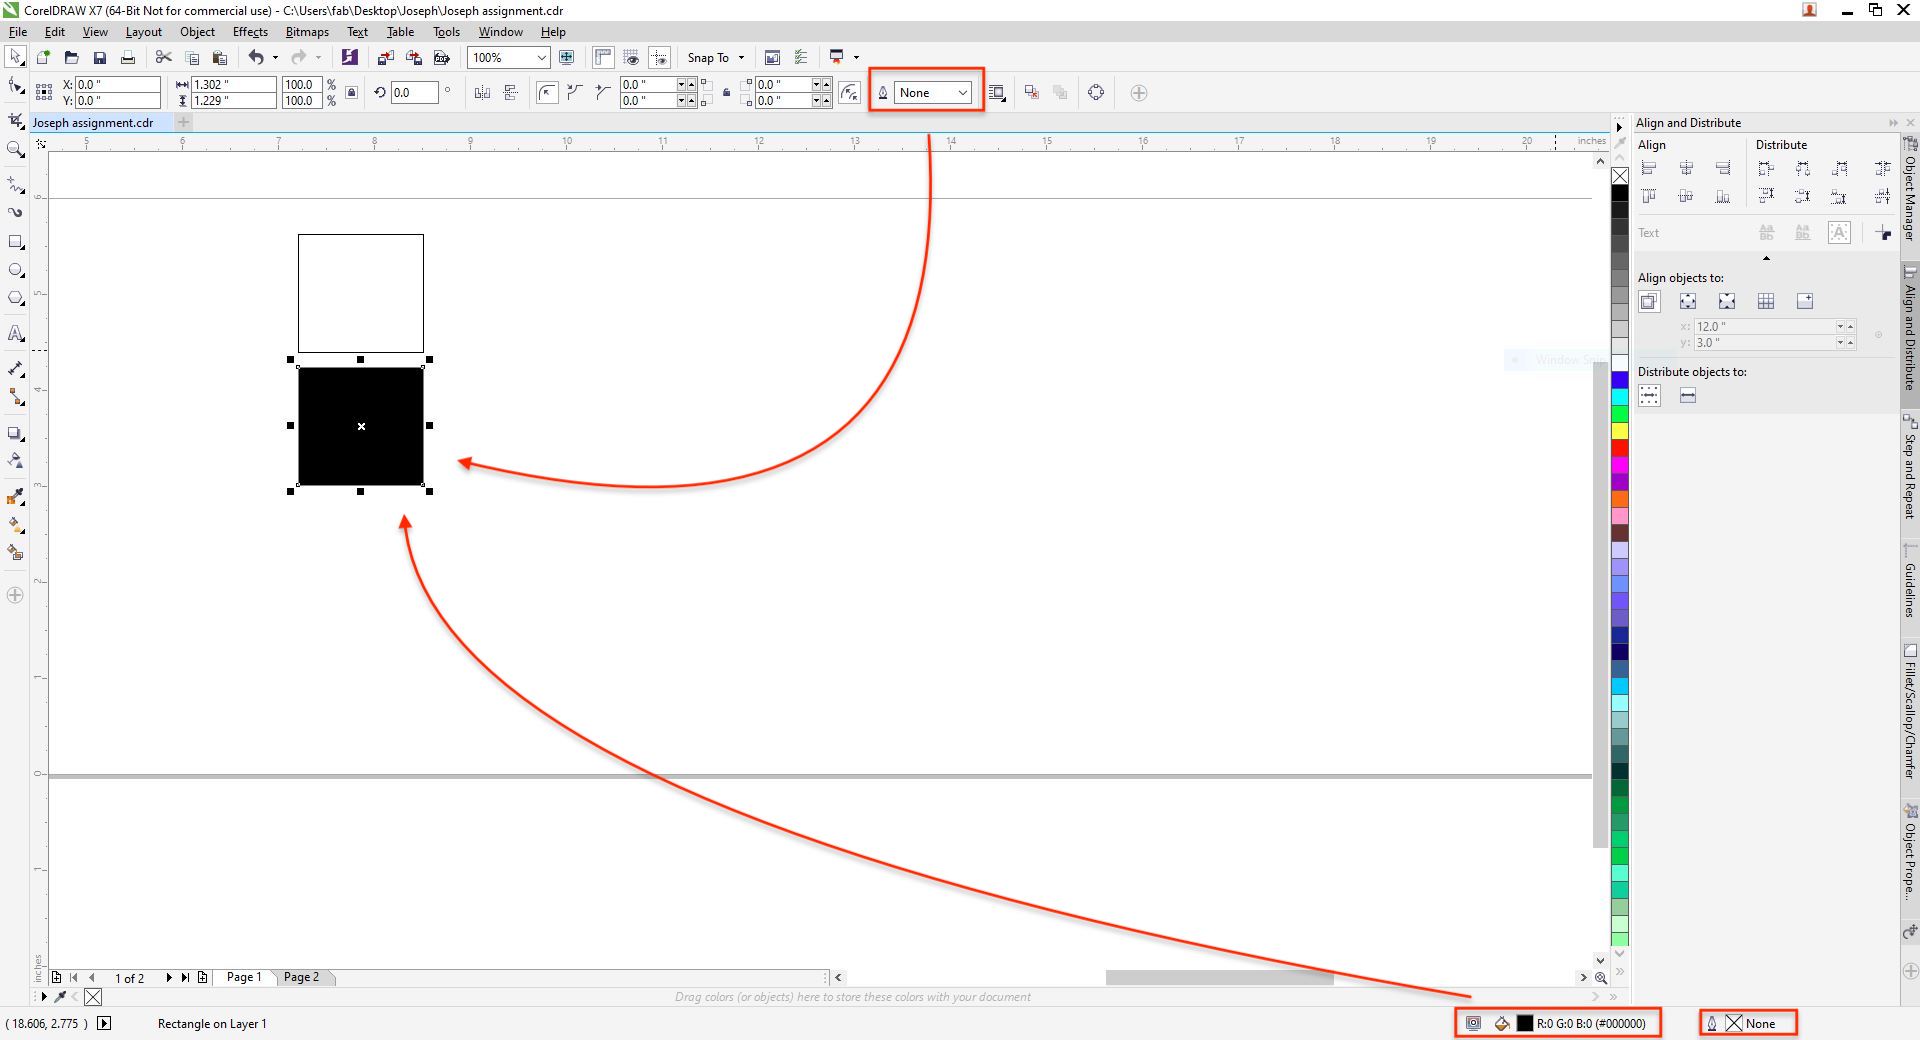Viewport: 1920px width, 1040px height.
Task: Toggle the lock ratio button
Action: coord(351,93)
